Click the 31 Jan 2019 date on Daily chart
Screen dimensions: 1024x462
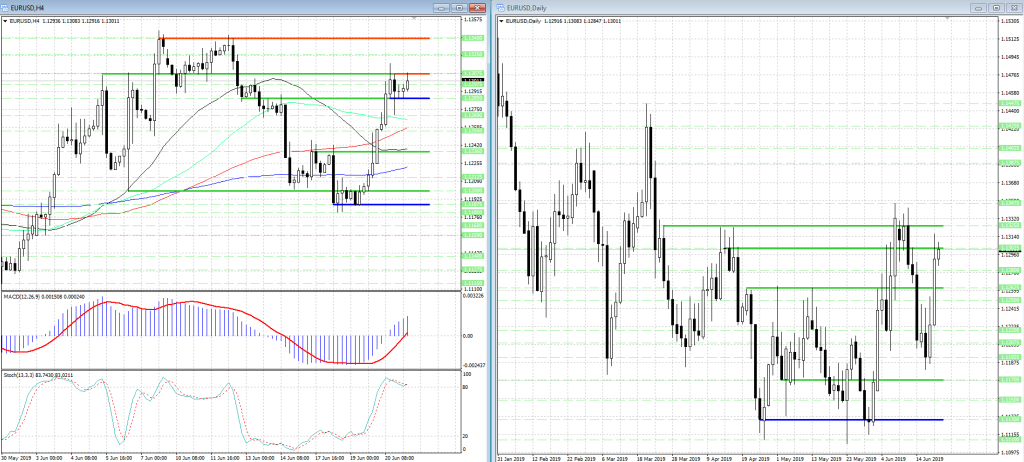[511, 457]
